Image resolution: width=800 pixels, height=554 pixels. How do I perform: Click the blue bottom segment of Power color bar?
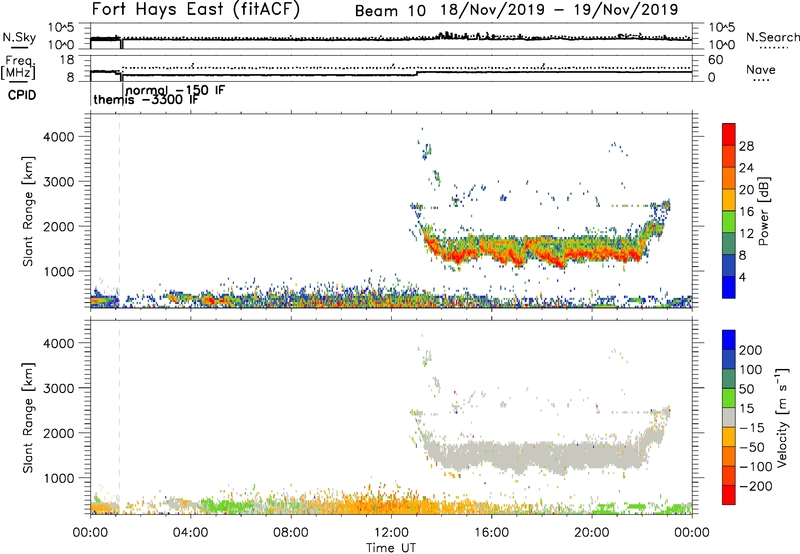[x=729, y=287]
